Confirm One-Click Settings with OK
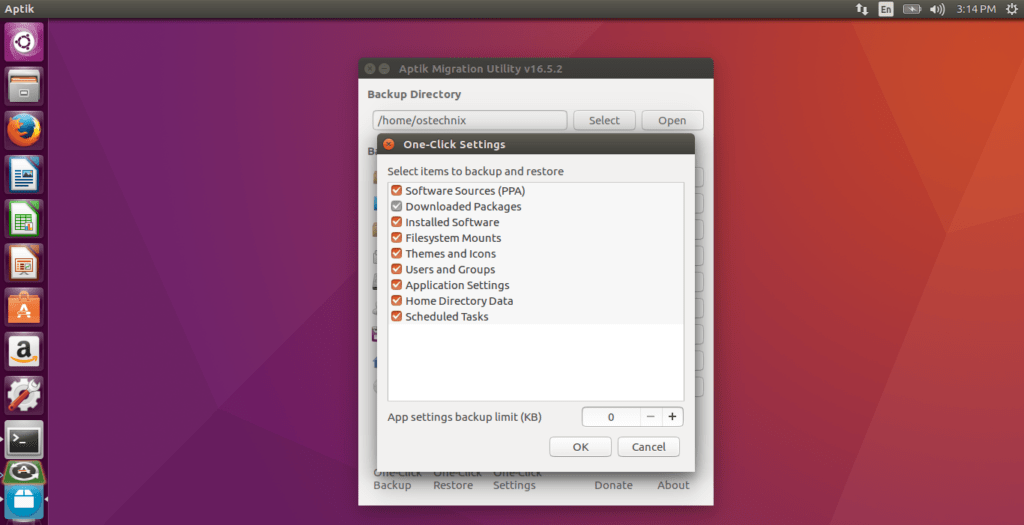1024x525 pixels. [581, 447]
